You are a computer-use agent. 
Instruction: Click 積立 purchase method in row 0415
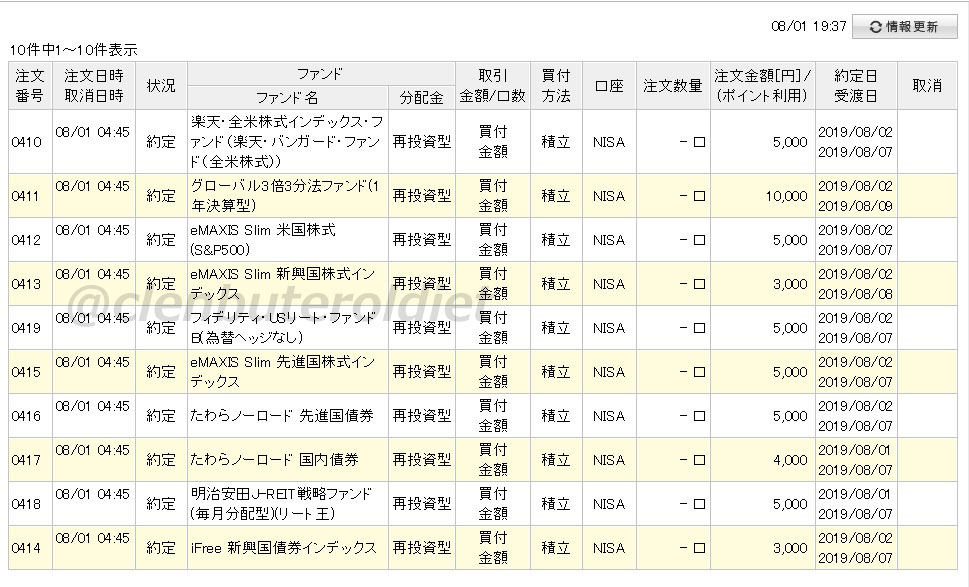click(556, 372)
